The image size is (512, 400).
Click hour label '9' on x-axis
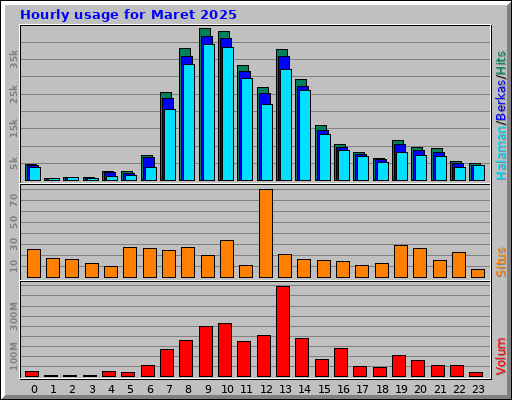coord(208,389)
